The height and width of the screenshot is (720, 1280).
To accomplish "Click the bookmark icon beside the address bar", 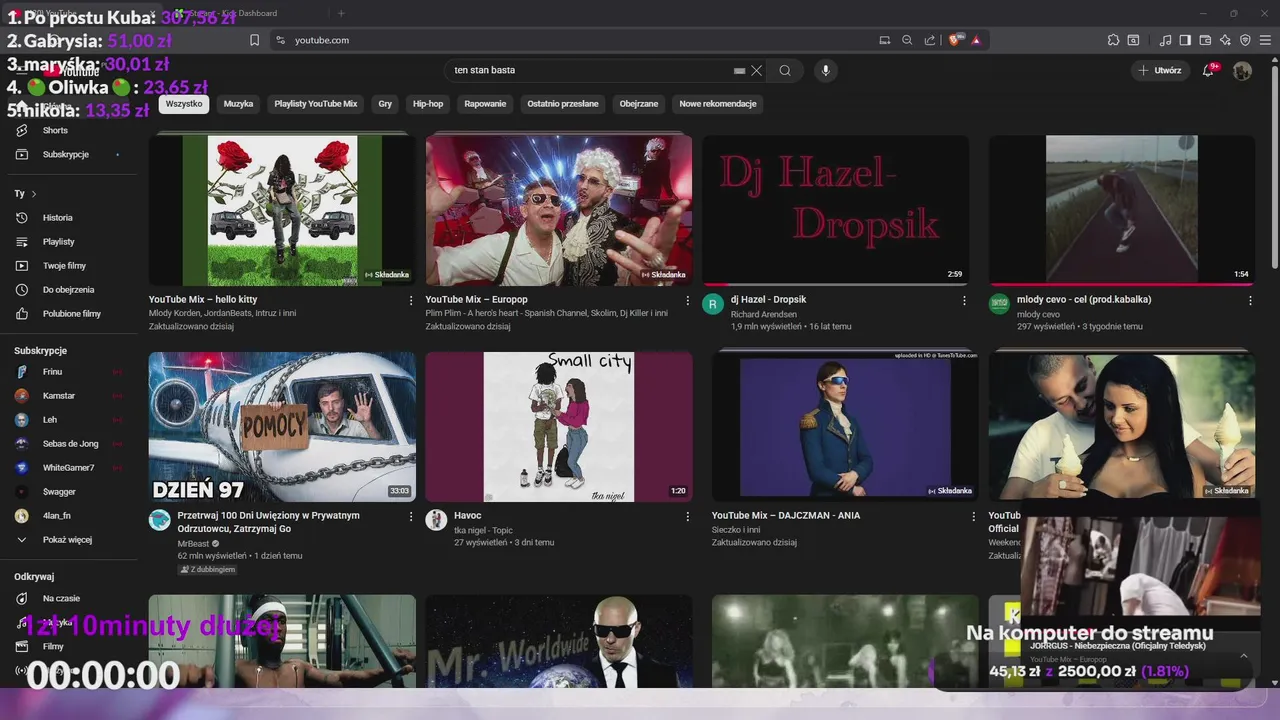I will 254,40.
